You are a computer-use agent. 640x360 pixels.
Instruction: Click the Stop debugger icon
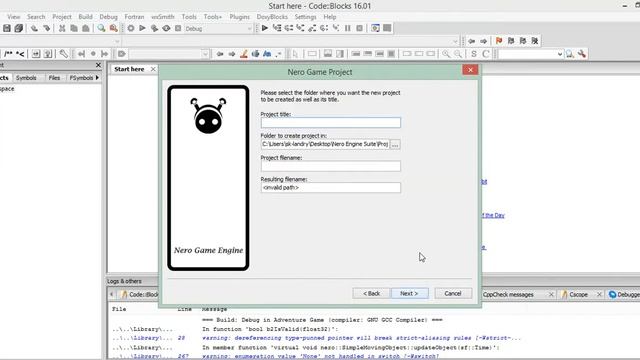[360, 28]
